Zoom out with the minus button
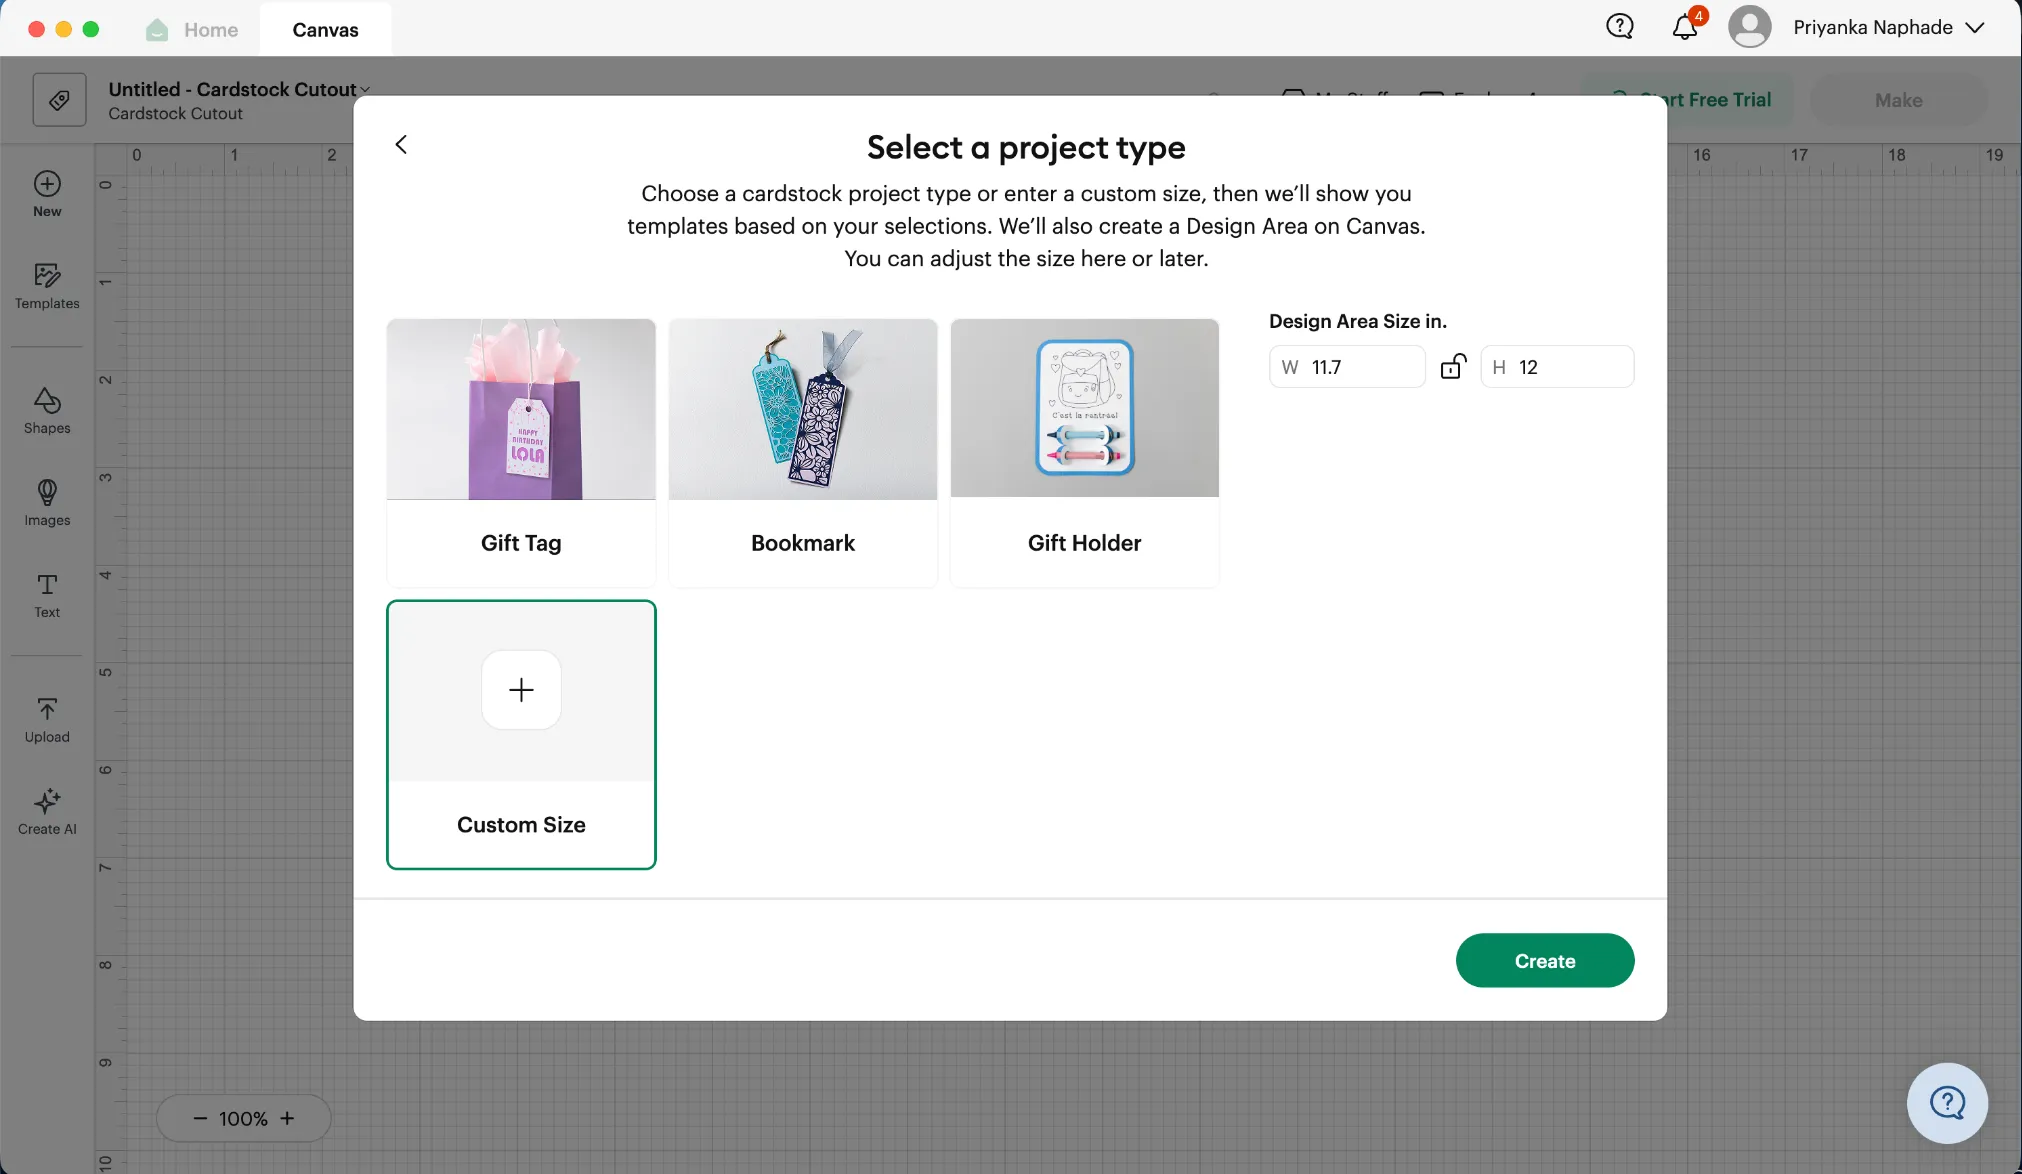 pos(200,1118)
